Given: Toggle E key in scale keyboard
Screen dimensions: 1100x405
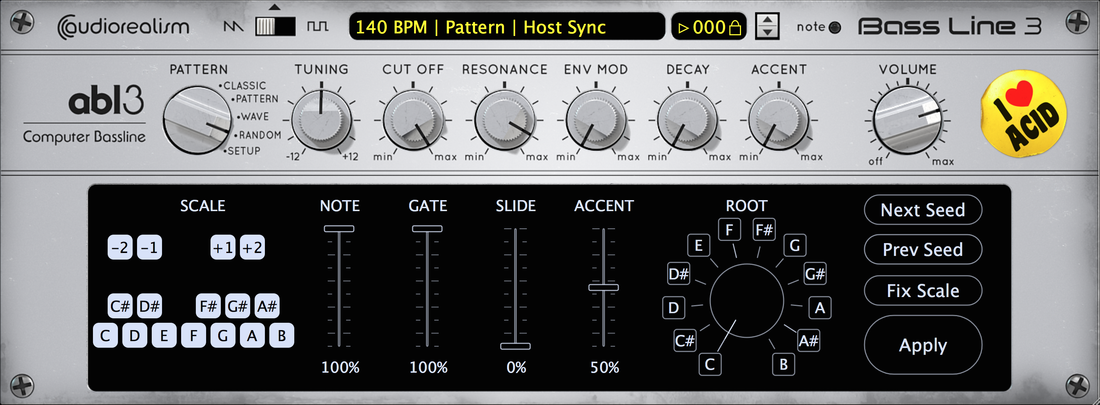Looking at the screenshot, I should tap(164, 336).
